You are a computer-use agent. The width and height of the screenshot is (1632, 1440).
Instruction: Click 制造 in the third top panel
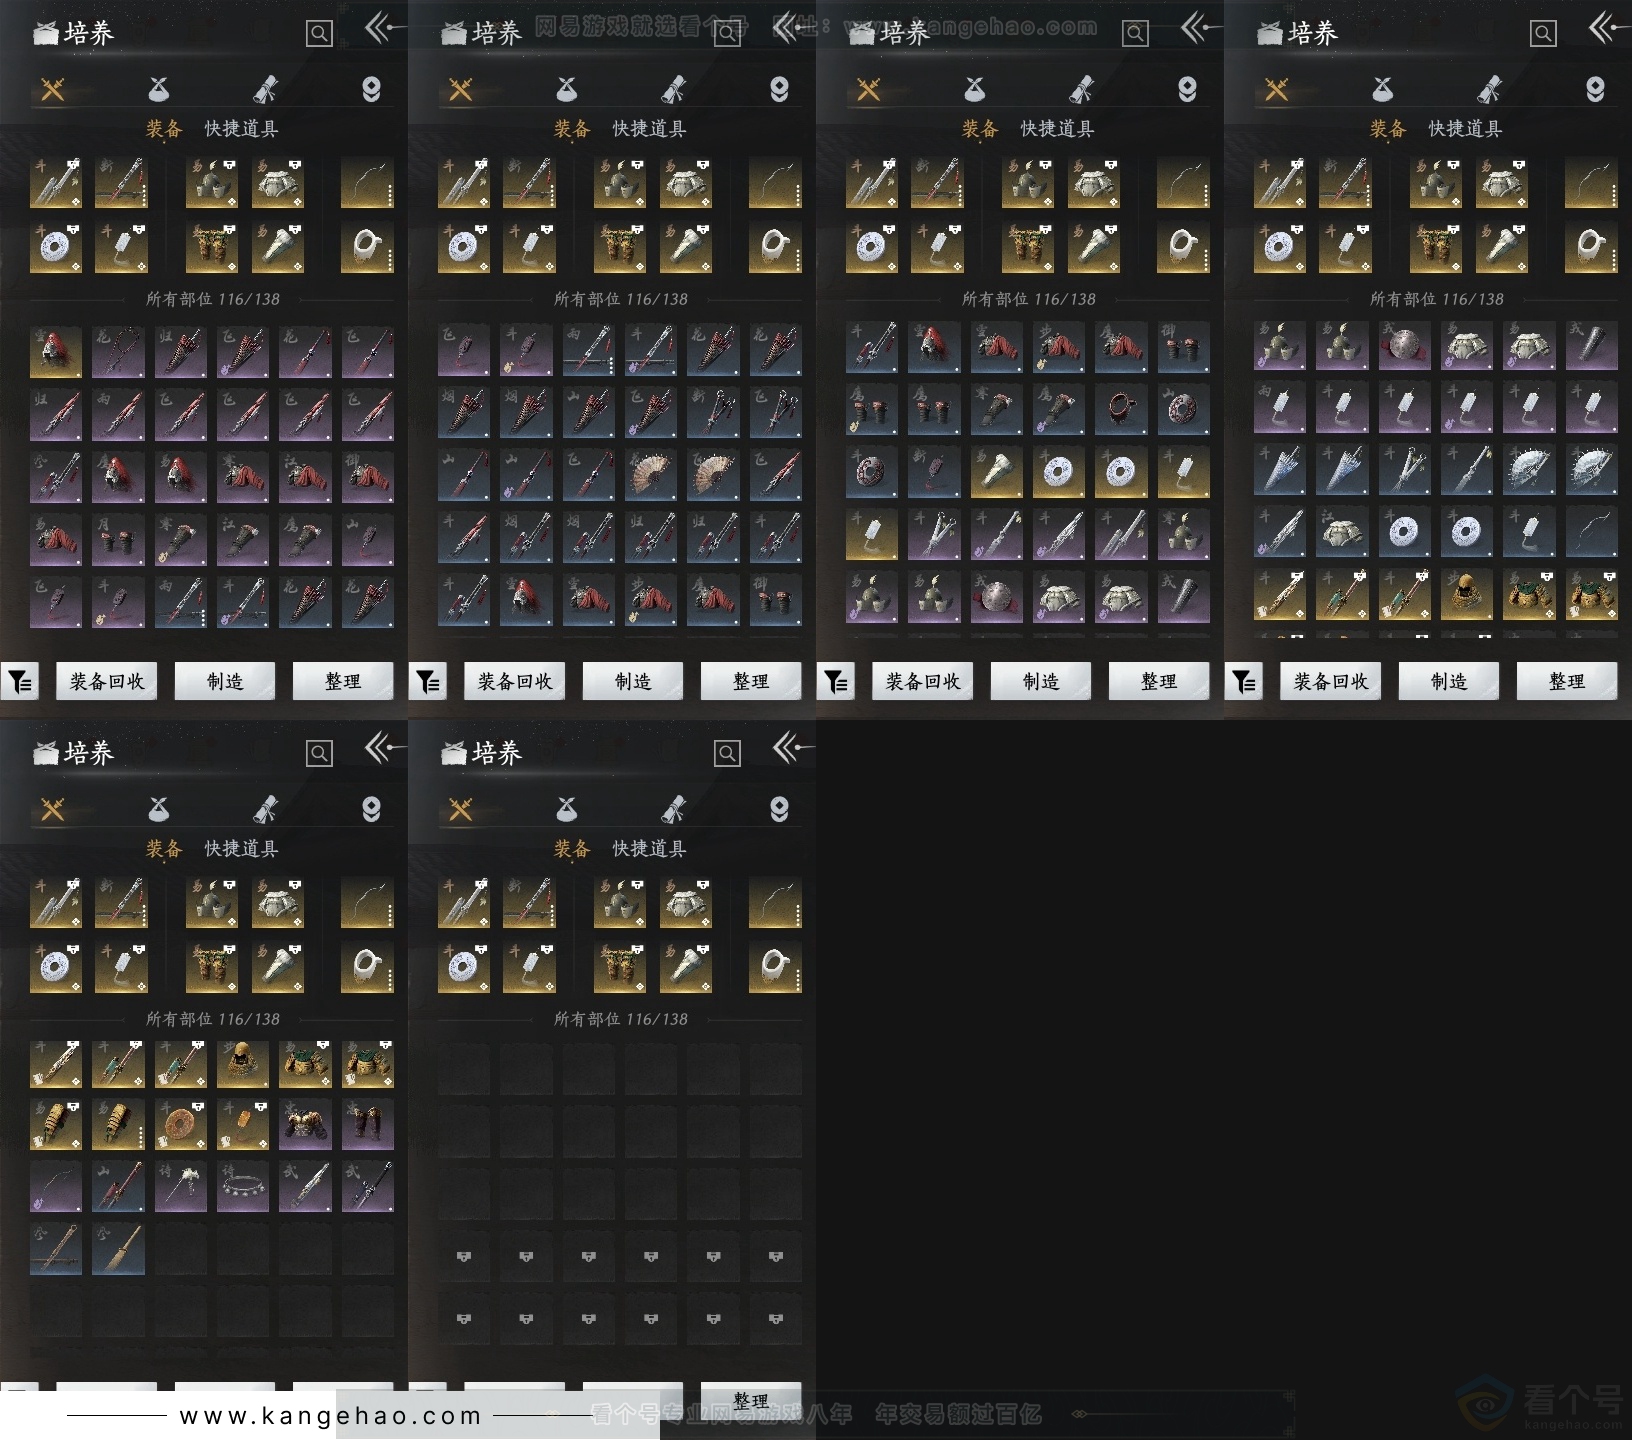tap(1041, 682)
